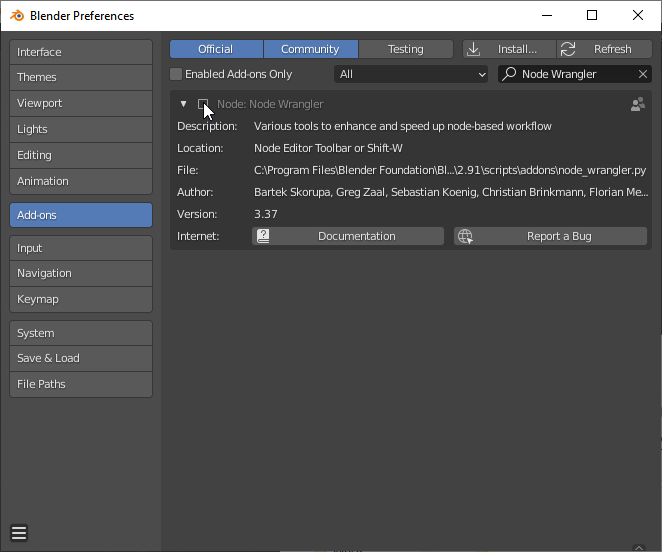Image resolution: width=662 pixels, height=552 pixels.
Task: Open the hamburger save preferences menu
Action: click(x=19, y=533)
